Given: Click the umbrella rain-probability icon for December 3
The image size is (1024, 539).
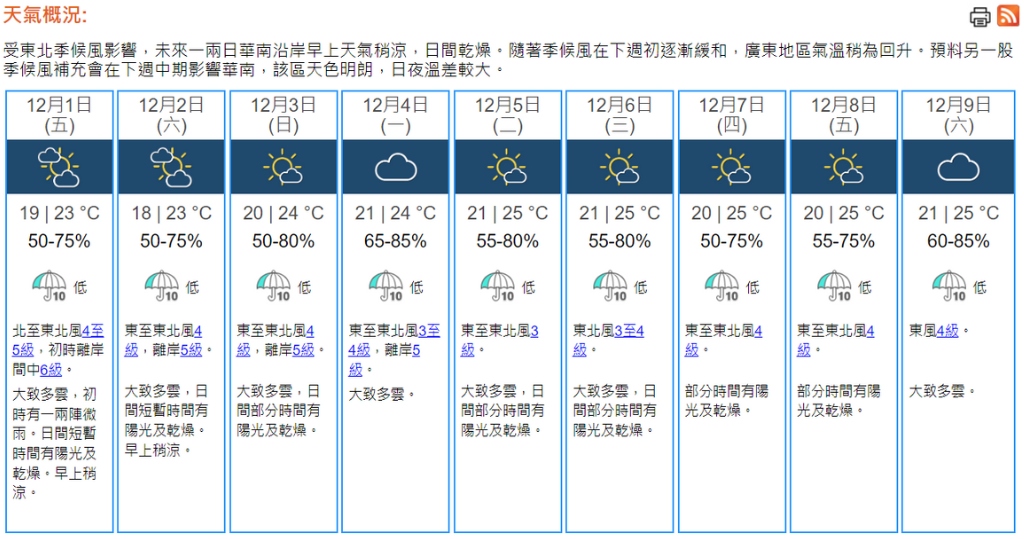Looking at the screenshot, I should (273, 286).
